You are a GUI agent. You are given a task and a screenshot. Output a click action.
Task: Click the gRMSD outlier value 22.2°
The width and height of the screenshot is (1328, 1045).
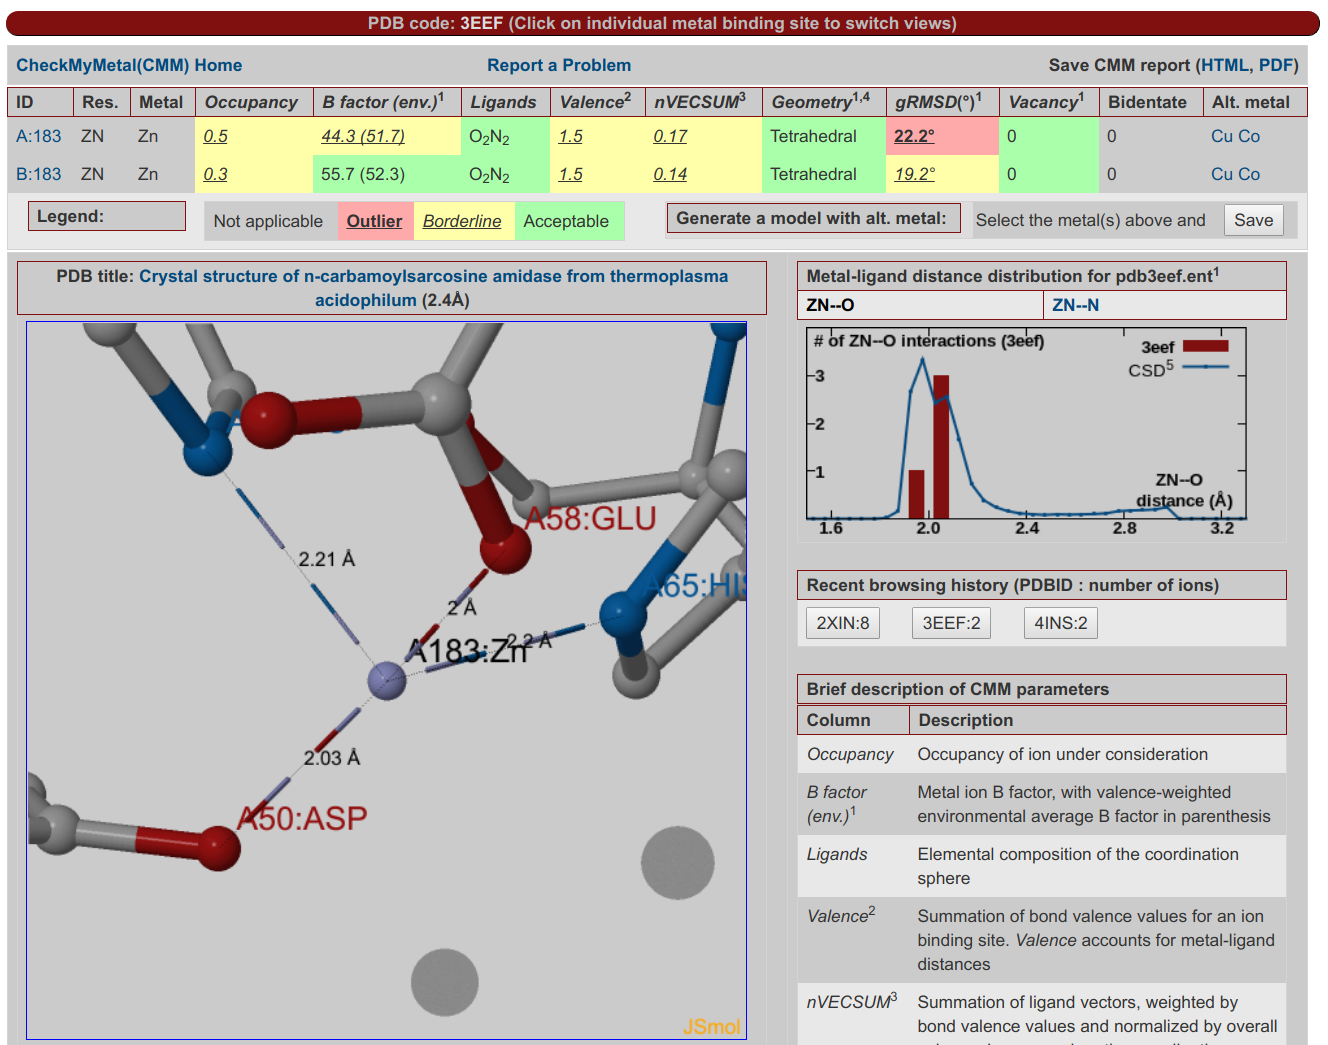tap(914, 136)
